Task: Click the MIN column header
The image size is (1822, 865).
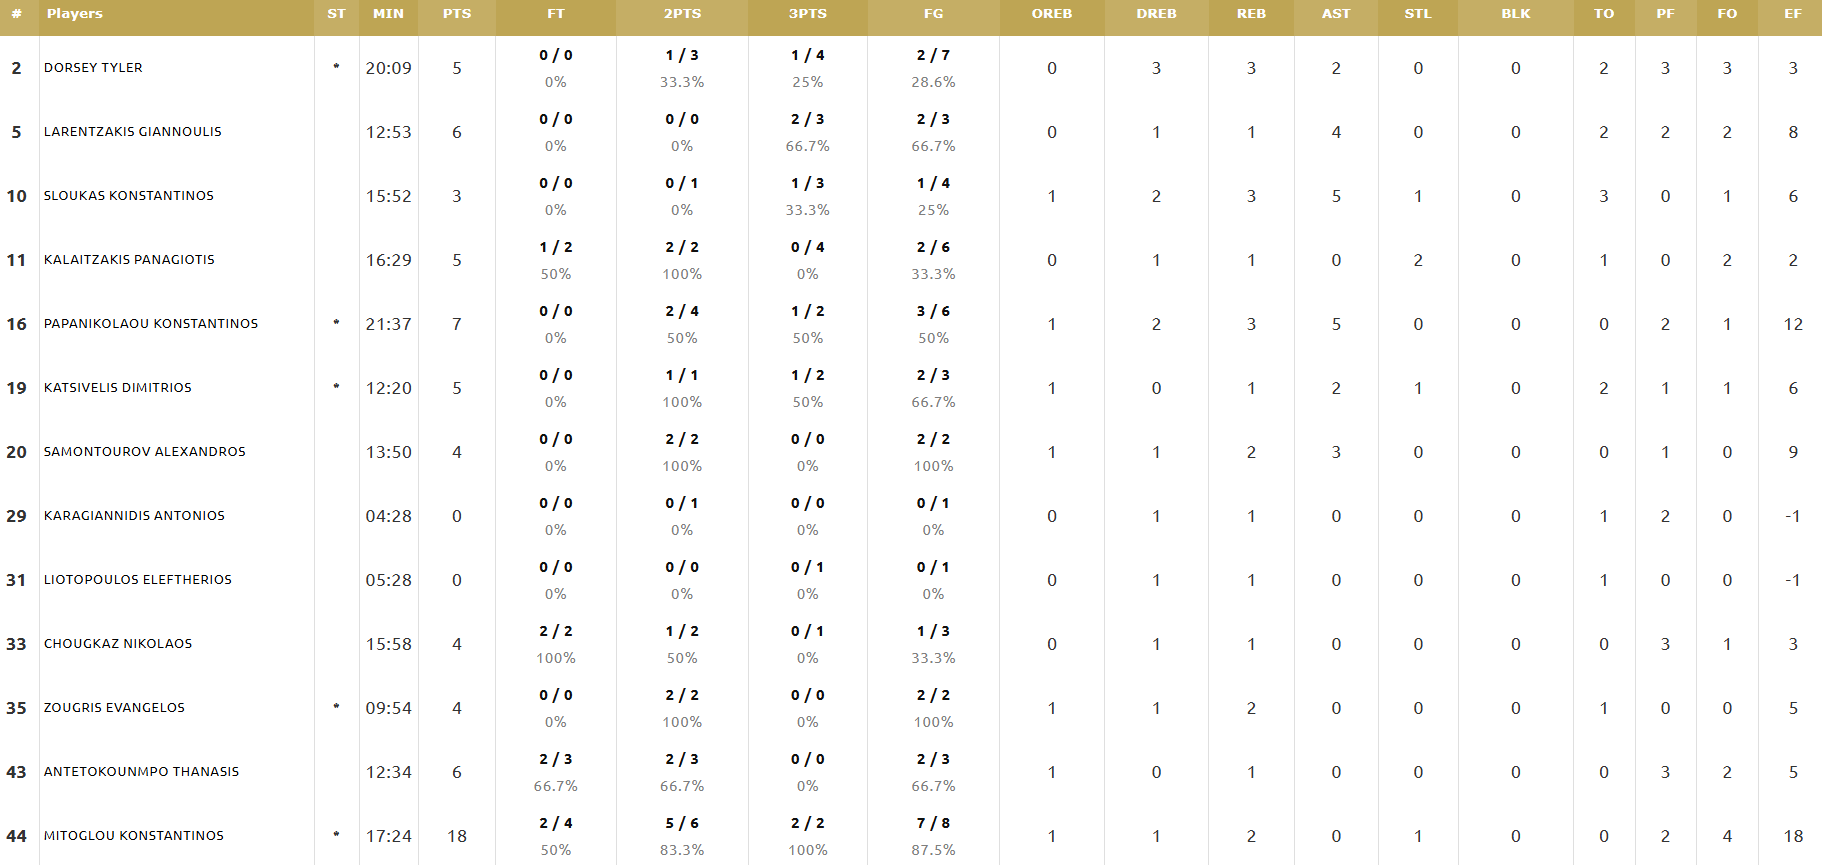Action: pos(388,14)
